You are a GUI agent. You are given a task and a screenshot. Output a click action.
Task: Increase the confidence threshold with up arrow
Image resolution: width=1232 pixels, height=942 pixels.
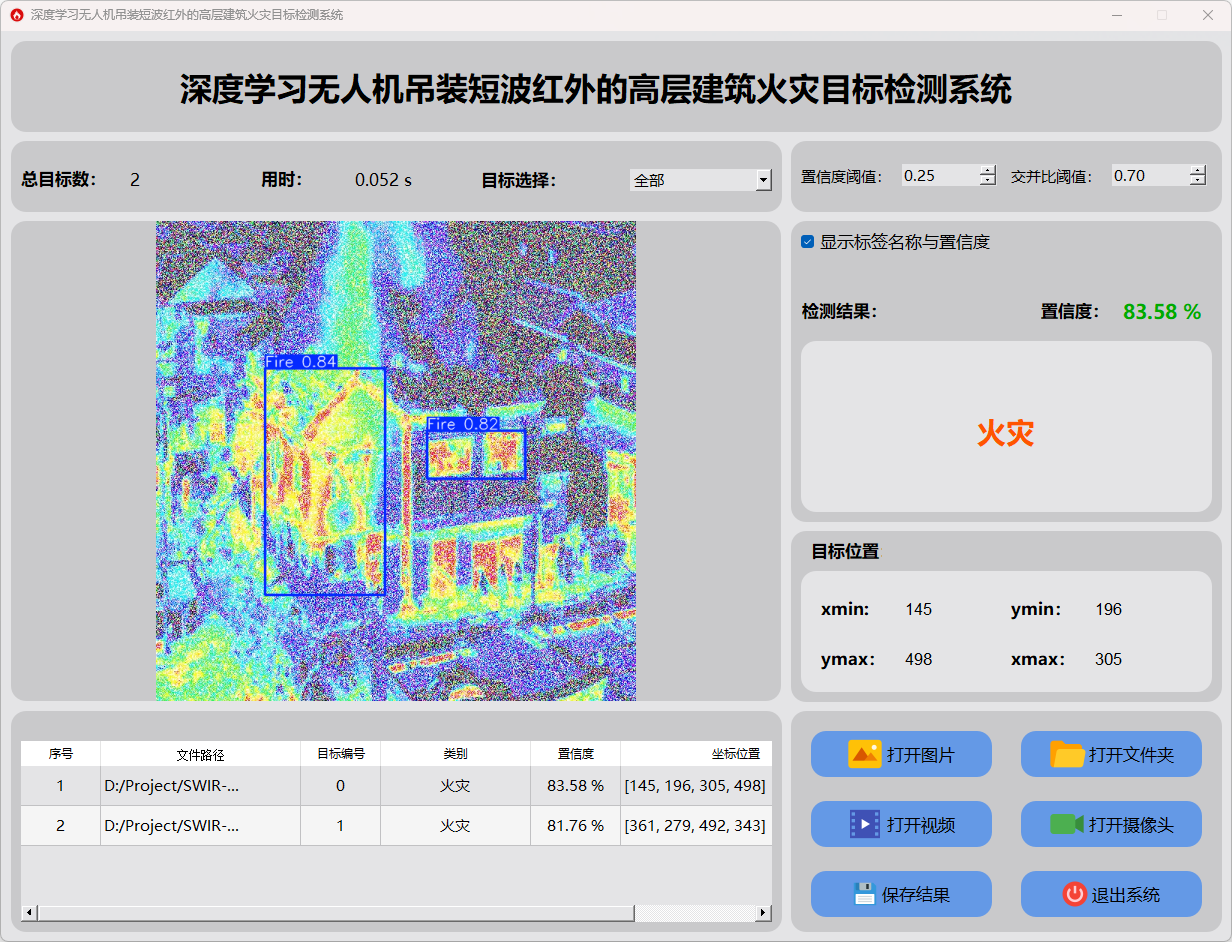[x=988, y=170]
